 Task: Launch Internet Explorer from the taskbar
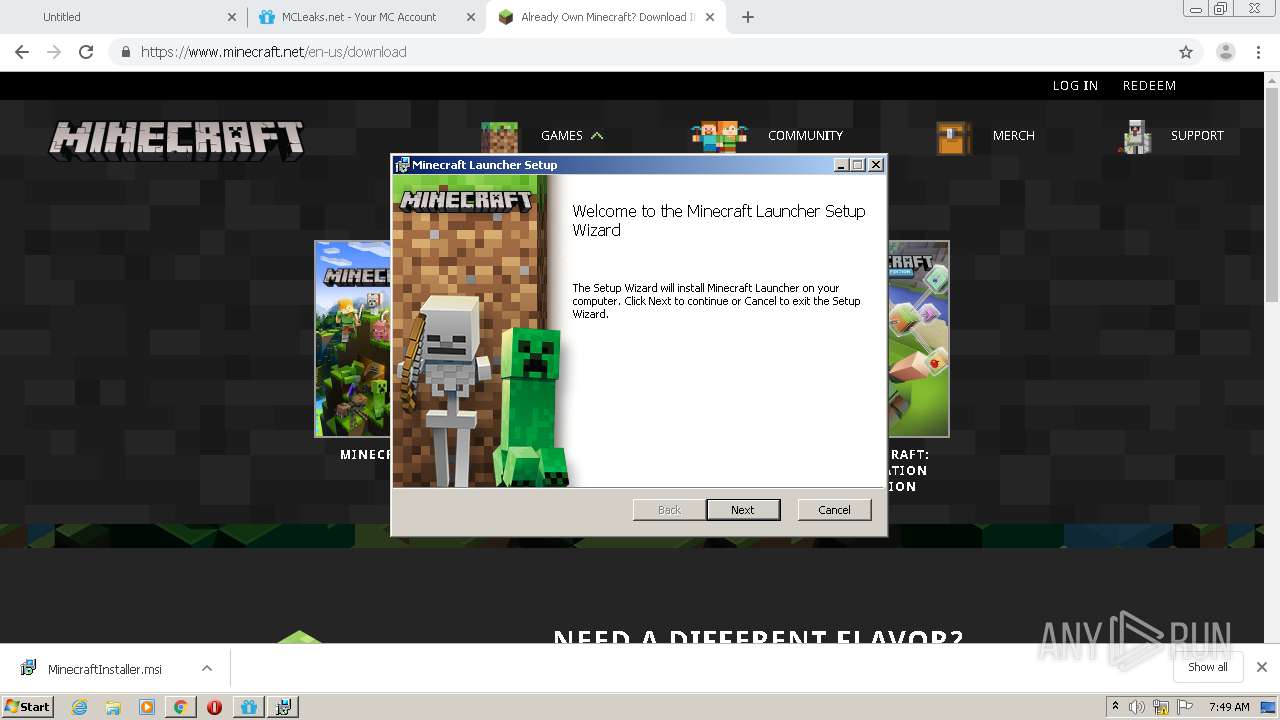(79, 707)
